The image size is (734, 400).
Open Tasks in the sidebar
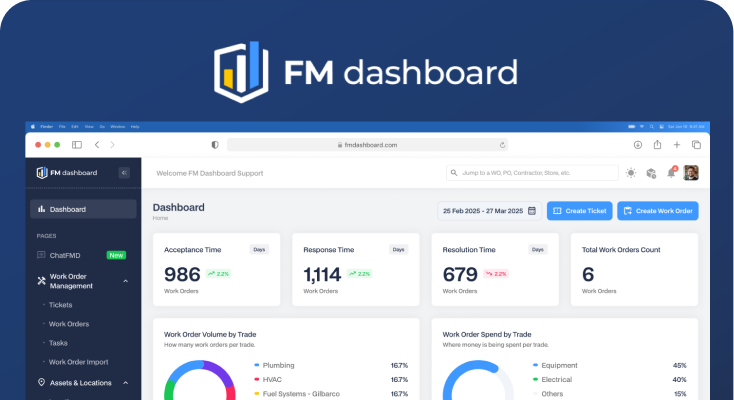[58, 343]
